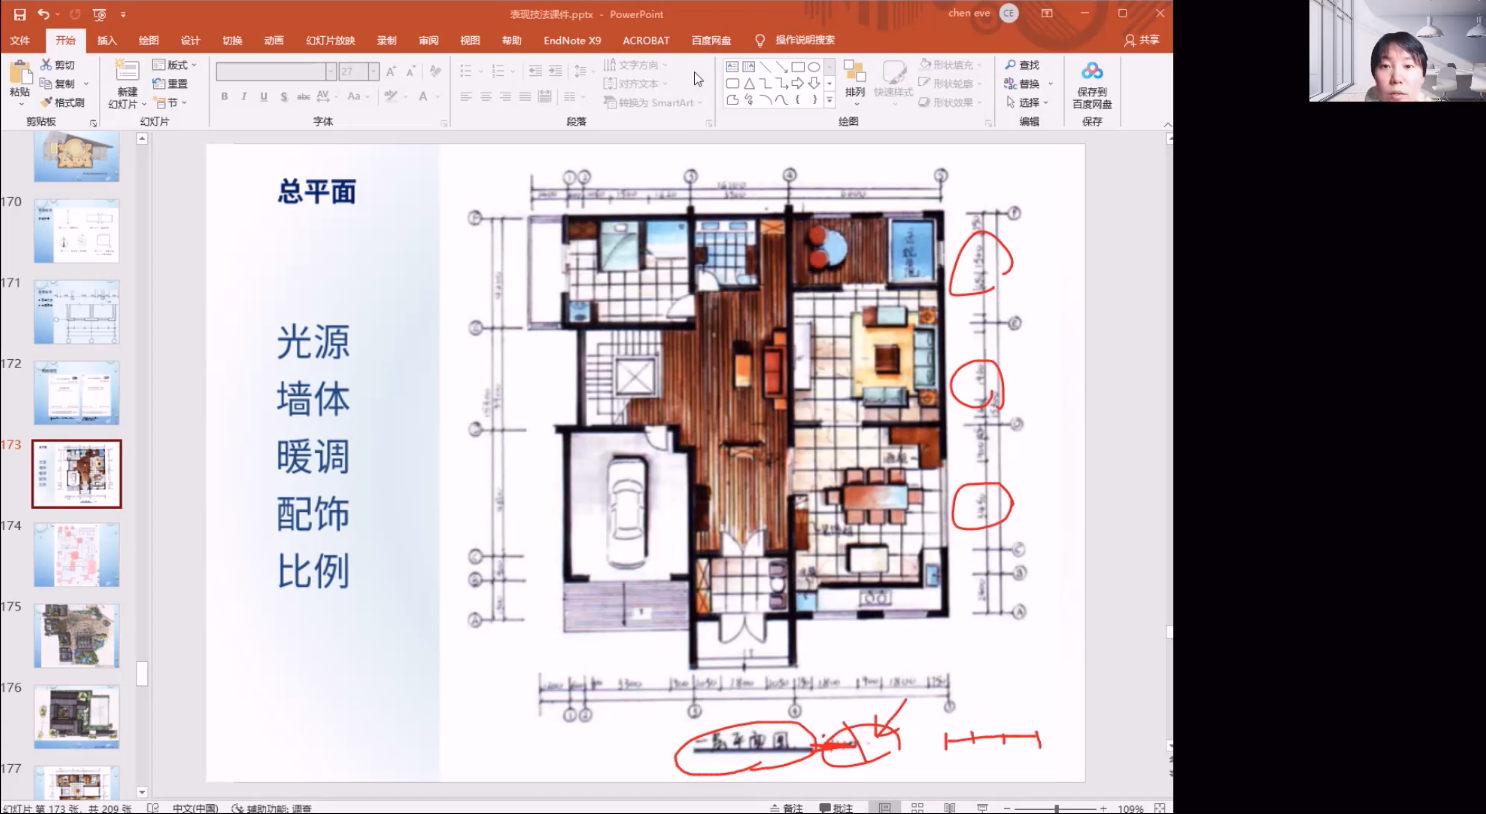This screenshot has width=1486, height=814.
Task: Click the Undo arrow icon
Action: click(x=43, y=14)
